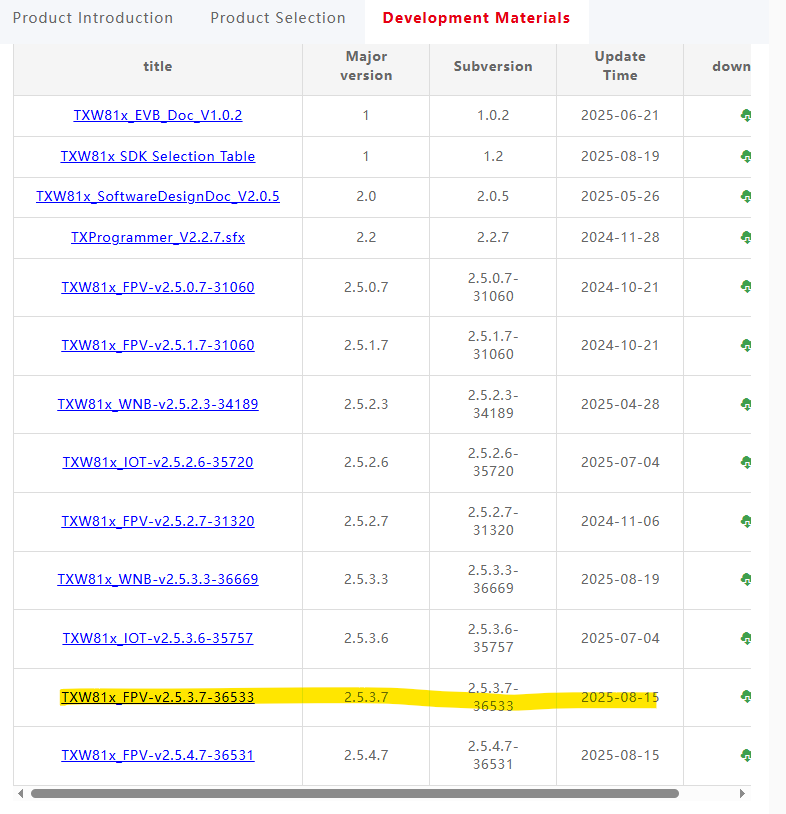Click horizontal scrollbar thumb below table
786x814 pixels.
click(x=355, y=794)
